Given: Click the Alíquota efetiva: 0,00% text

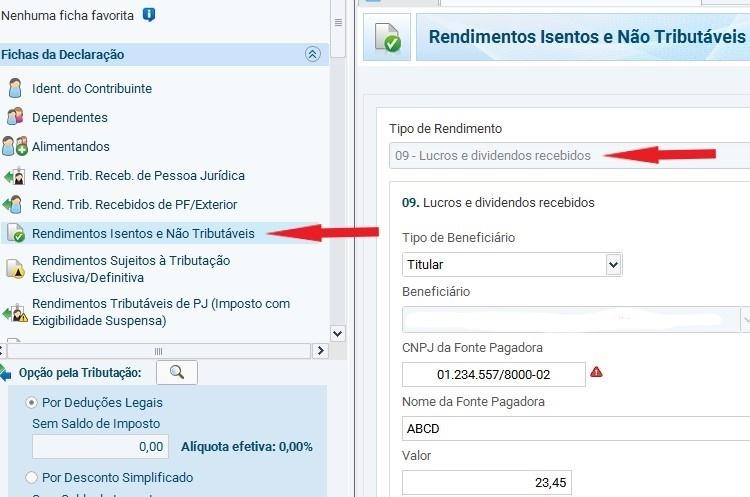Looking at the screenshot, I should pyautogui.click(x=247, y=447).
